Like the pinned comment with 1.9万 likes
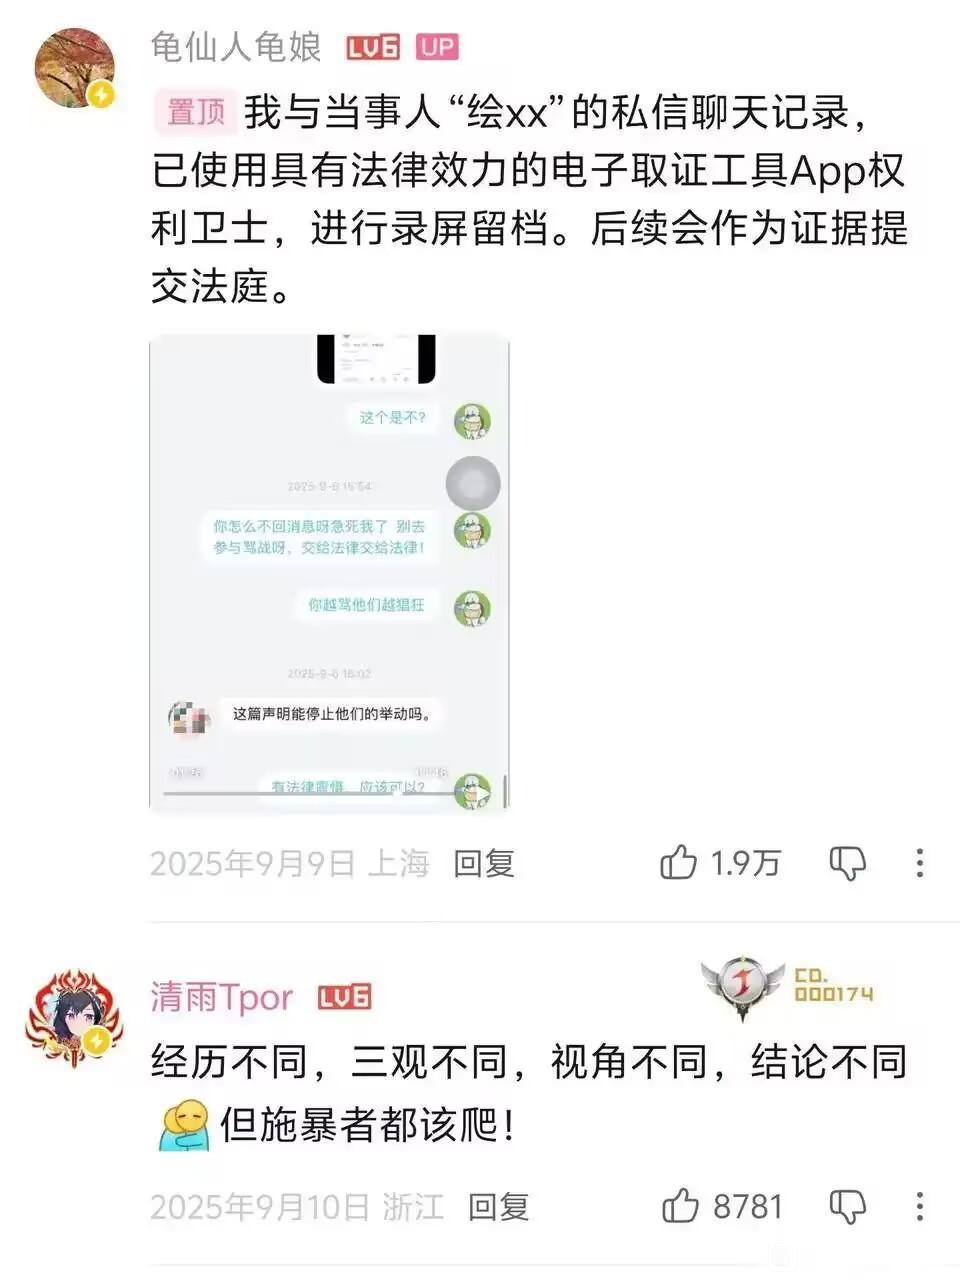This screenshot has width=960, height=1283. 678,862
